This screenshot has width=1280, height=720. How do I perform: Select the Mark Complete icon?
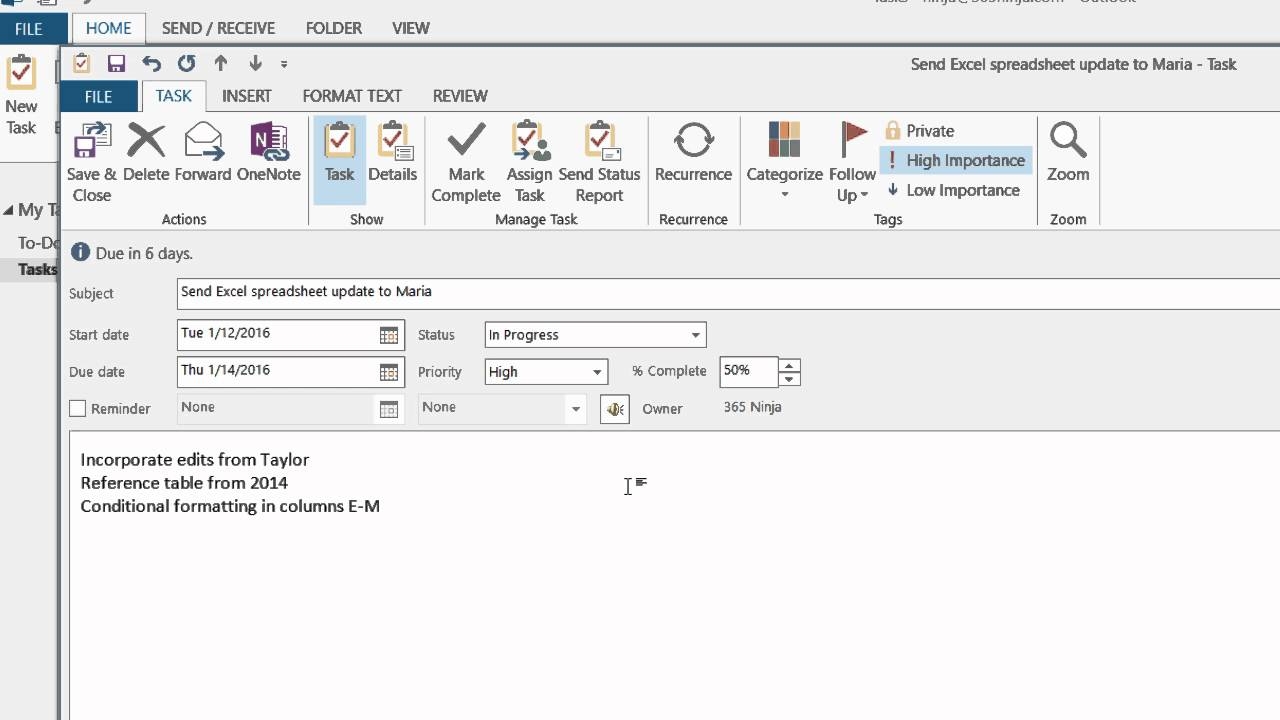pos(465,160)
